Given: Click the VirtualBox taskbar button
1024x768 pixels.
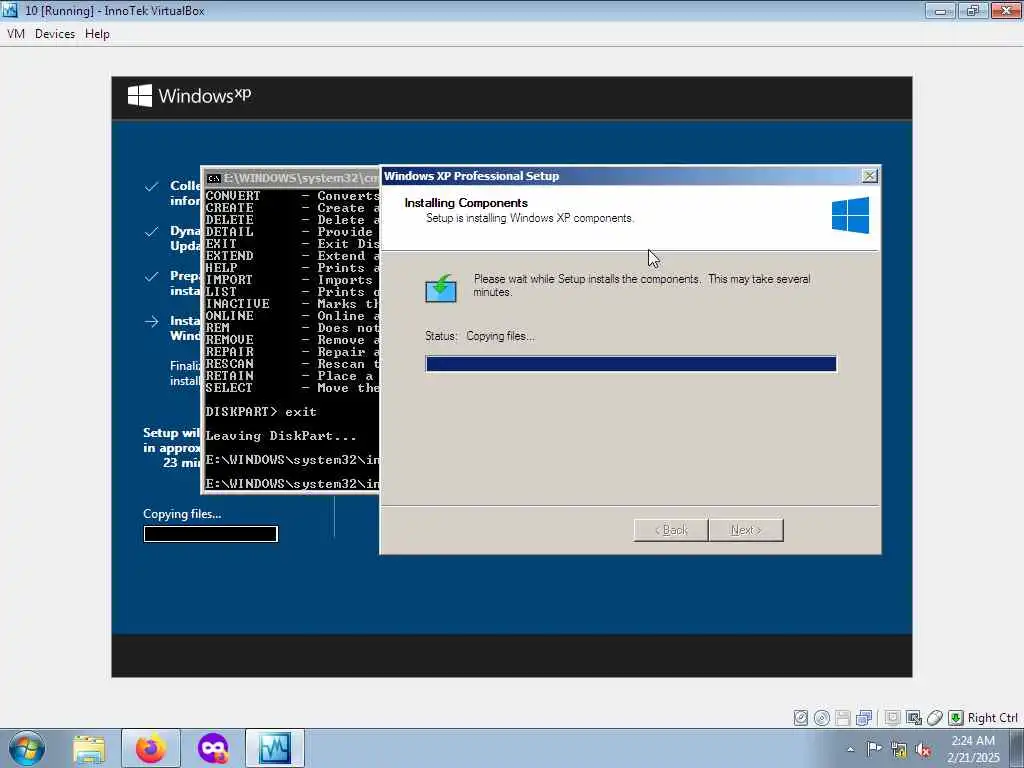Looking at the screenshot, I should (x=274, y=748).
